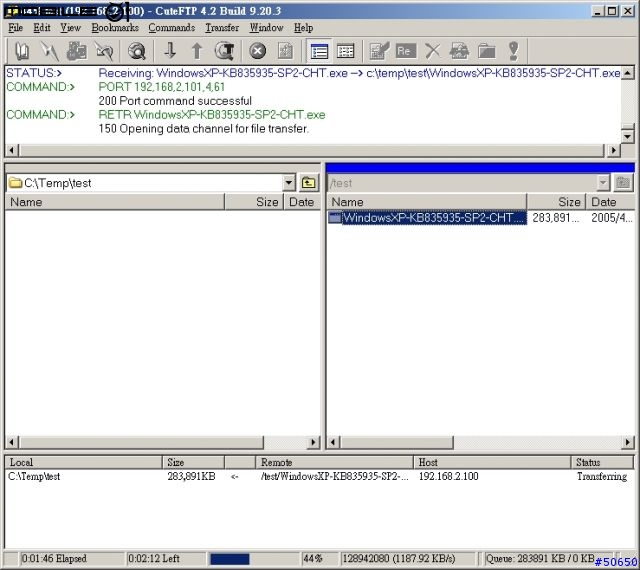Viewport: 640px width, 570px height.
Task: Click the Status queue column header
Action: tap(602, 462)
